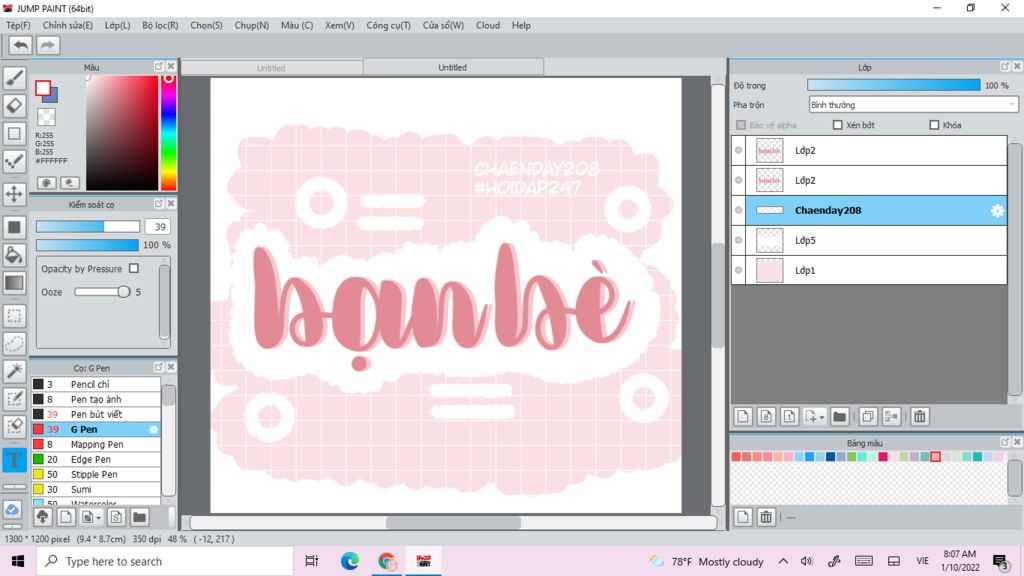Click the Redo arrow button
This screenshot has height=576, width=1024.
(x=48, y=45)
